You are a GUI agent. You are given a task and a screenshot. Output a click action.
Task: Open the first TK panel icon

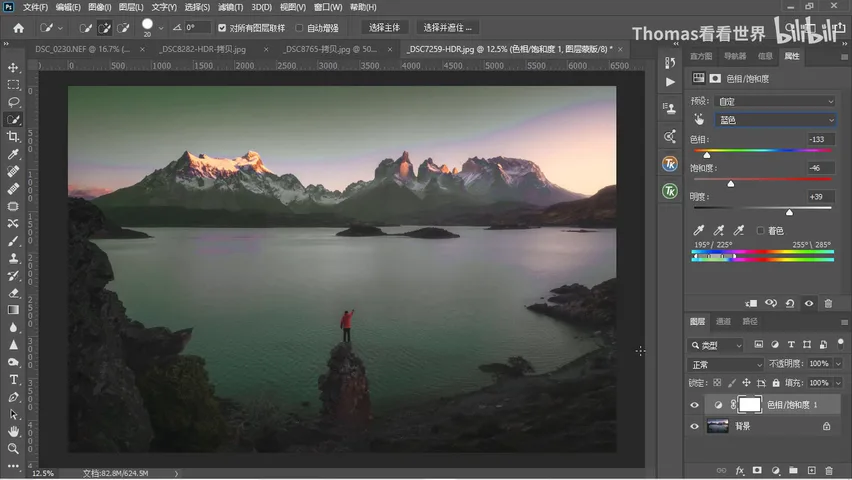tap(670, 164)
